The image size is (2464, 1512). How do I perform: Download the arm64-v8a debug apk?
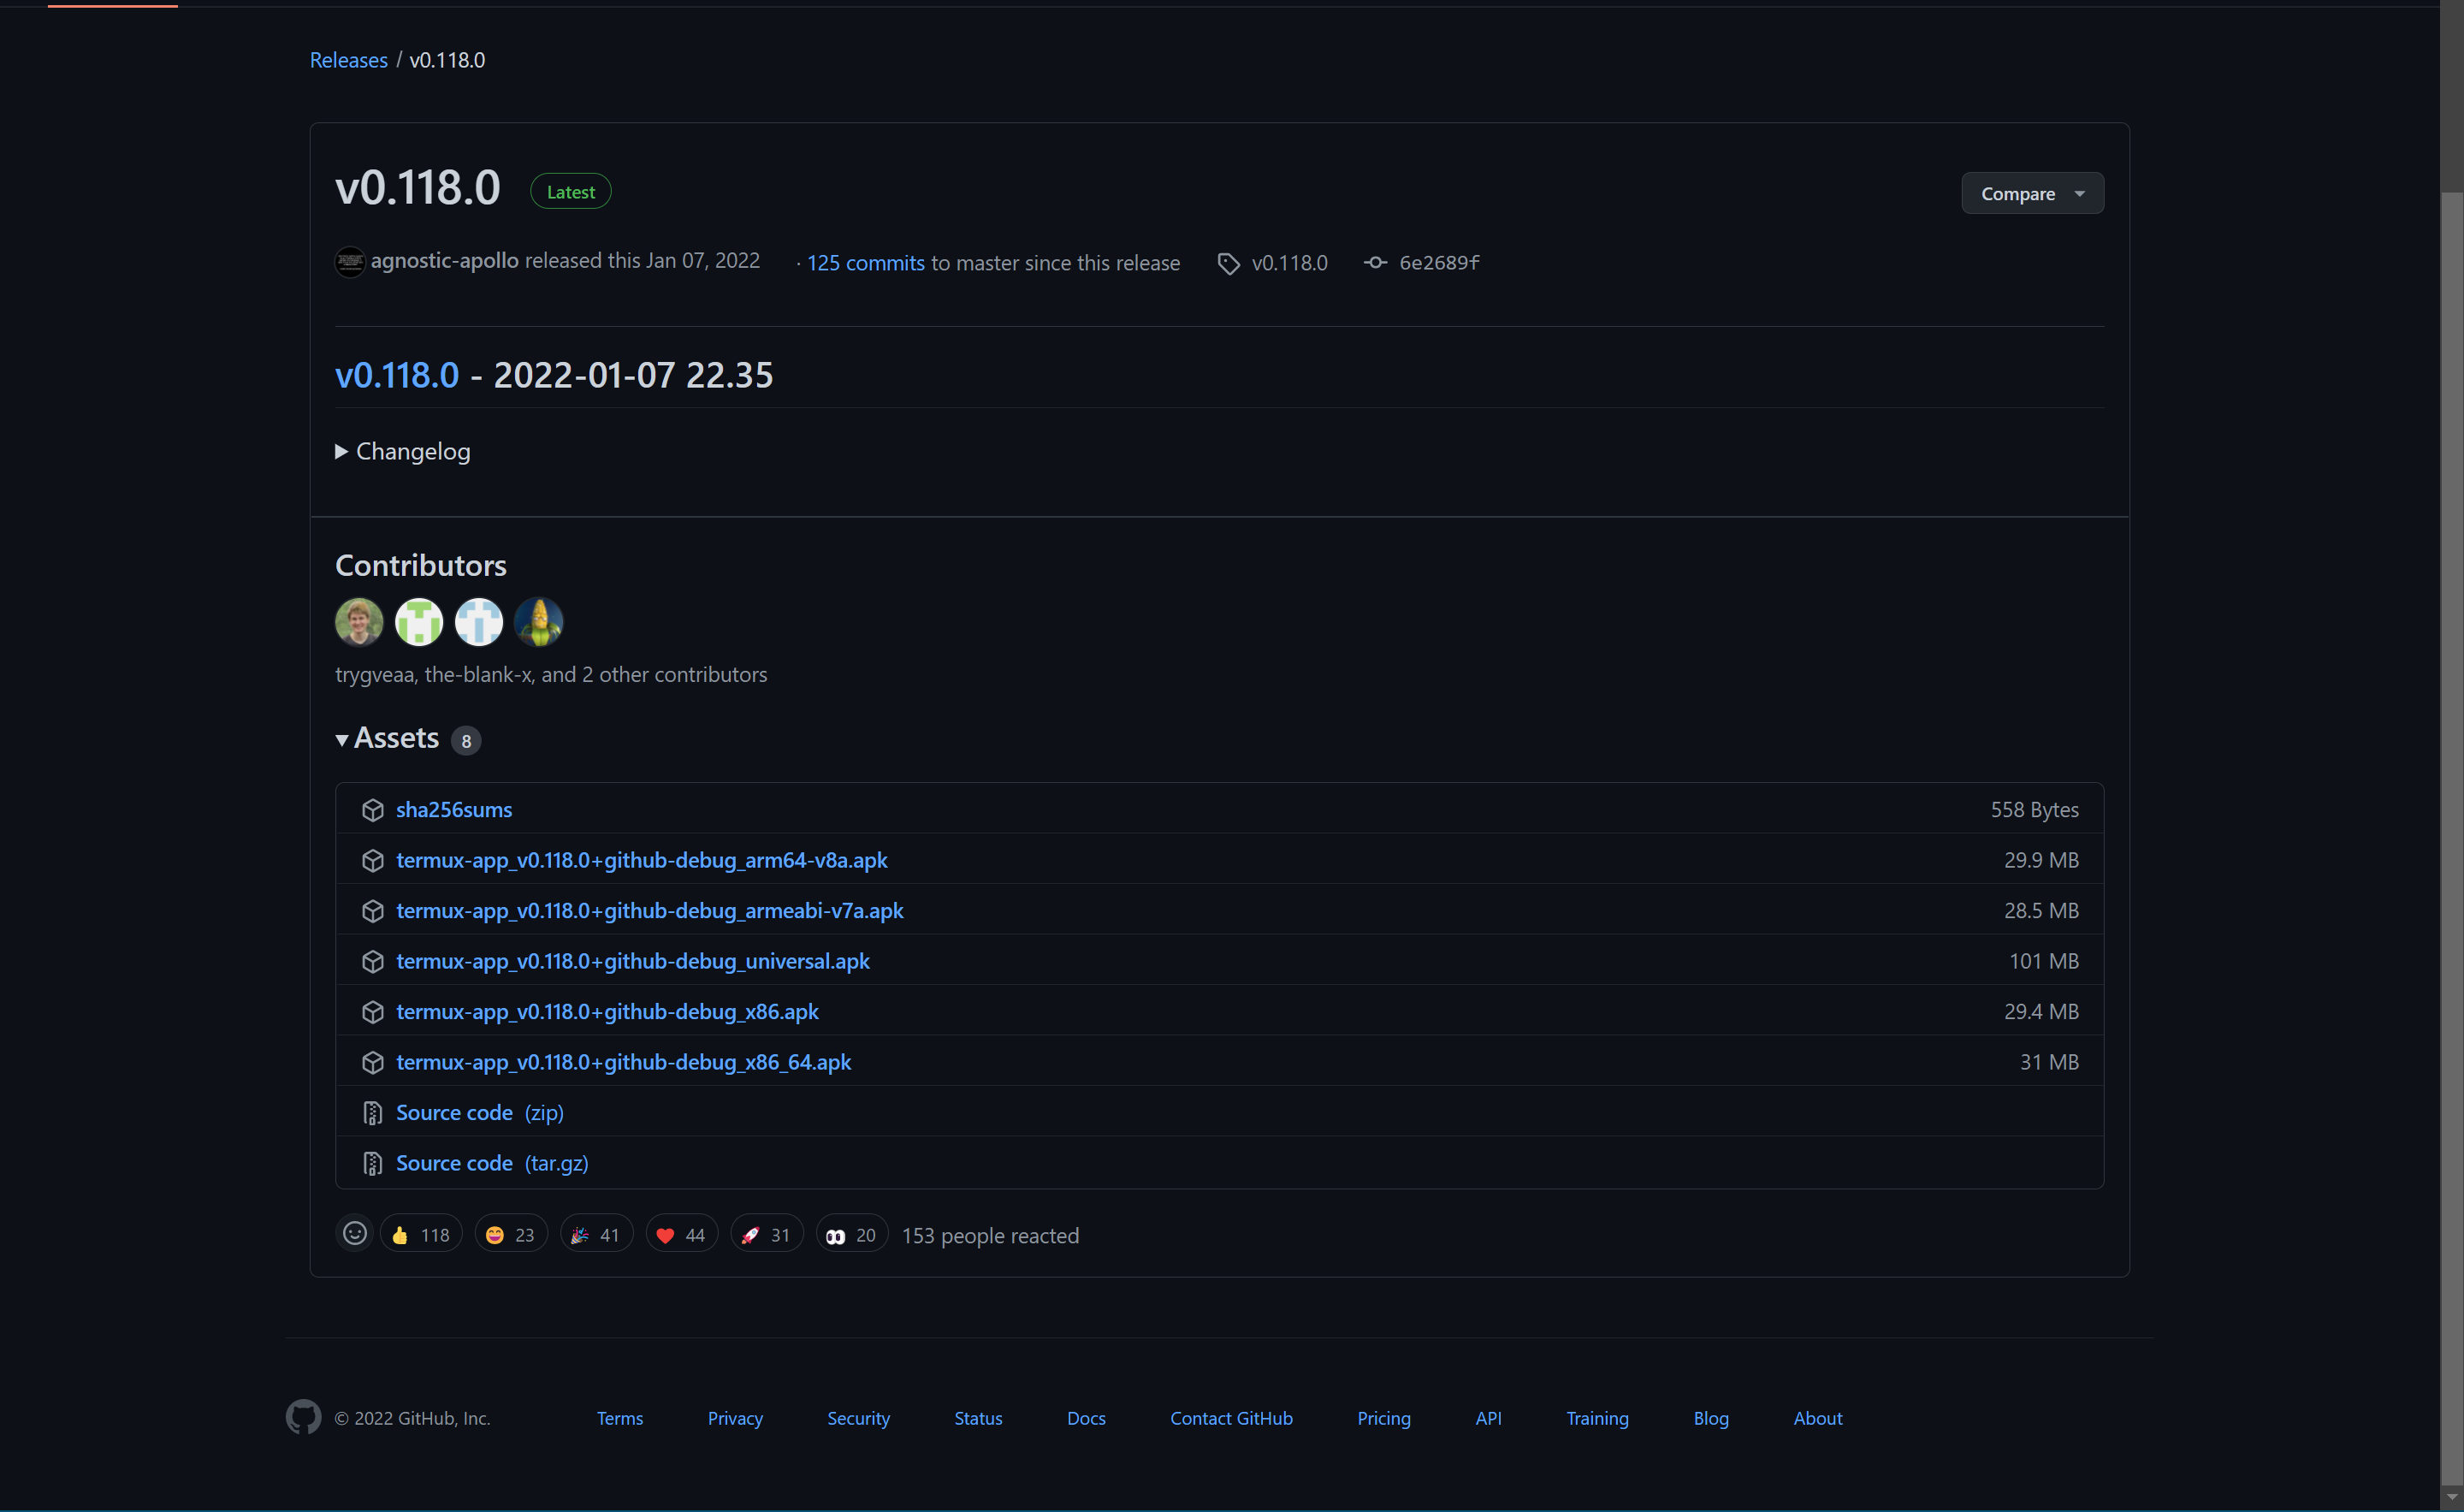[x=641, y=860]
